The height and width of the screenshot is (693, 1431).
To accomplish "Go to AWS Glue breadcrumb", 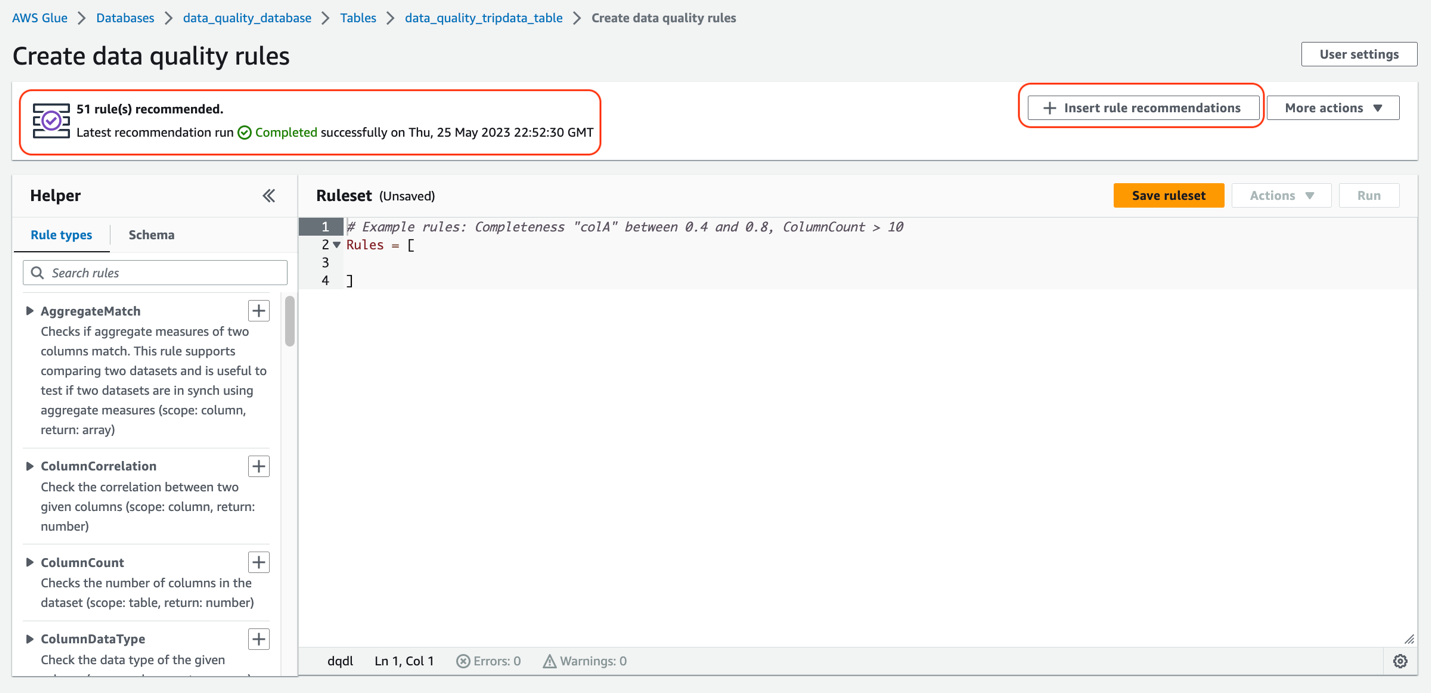I will (40, 18).
